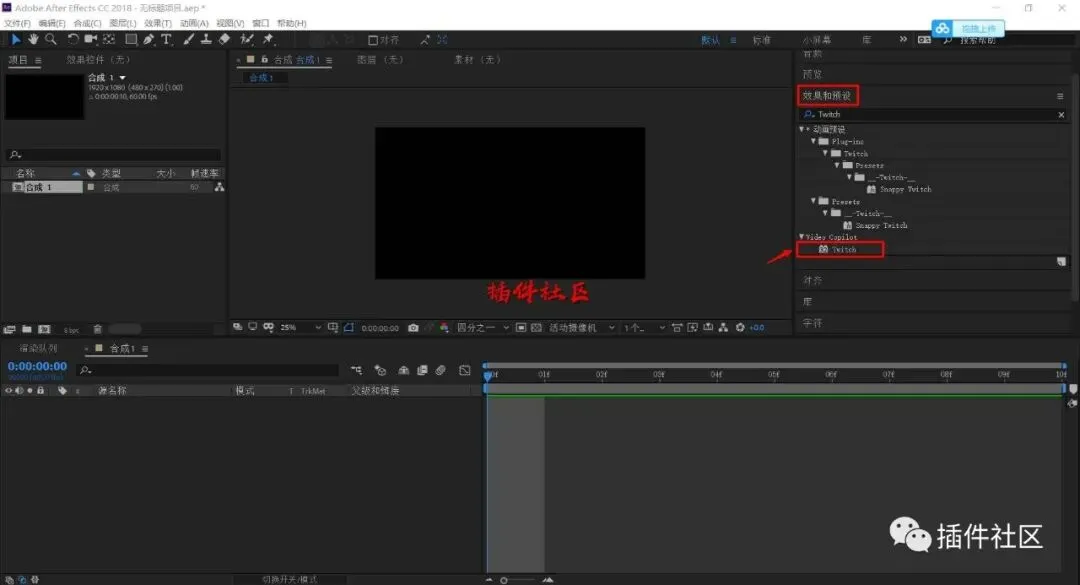Viewport: 1080px width, 585px height.
Task: Click the delete trash icon in project panel
Action: tap(98, 329)
